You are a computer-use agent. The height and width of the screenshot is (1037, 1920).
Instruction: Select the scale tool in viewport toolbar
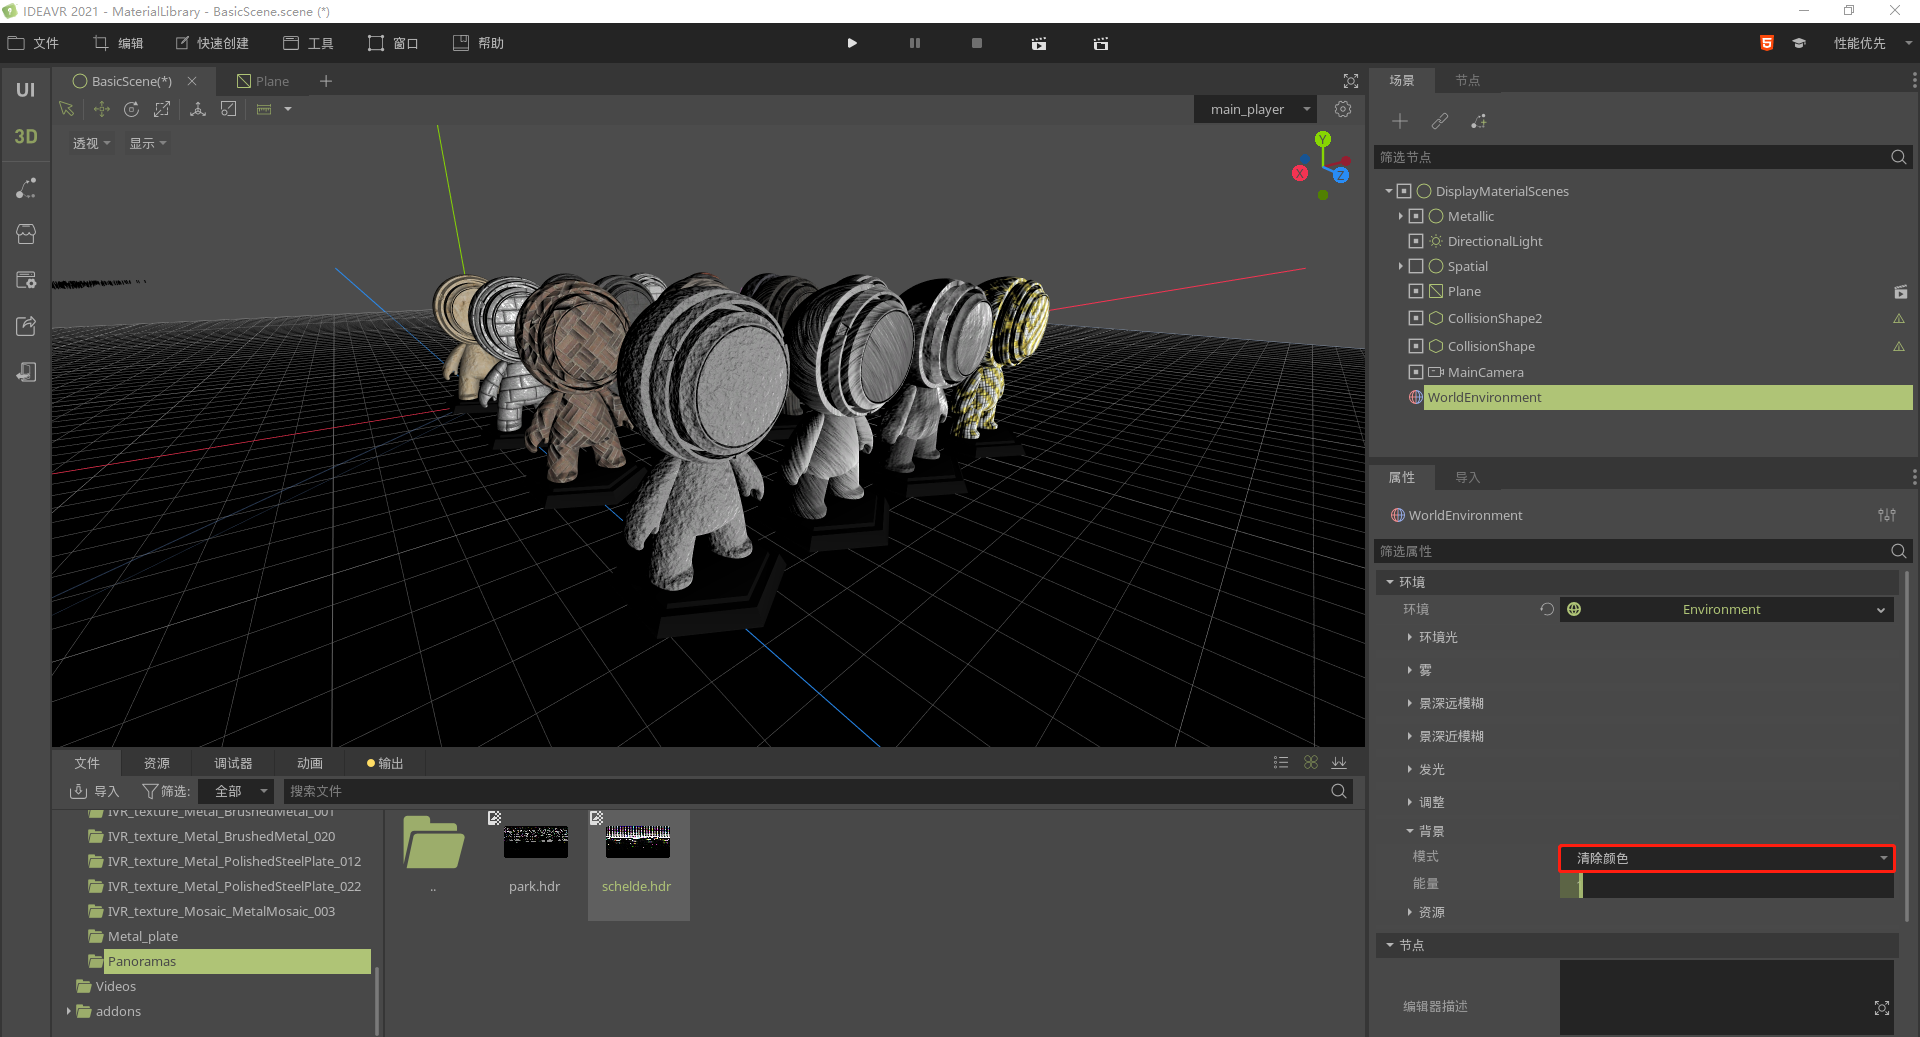click(x=162, y=109)
